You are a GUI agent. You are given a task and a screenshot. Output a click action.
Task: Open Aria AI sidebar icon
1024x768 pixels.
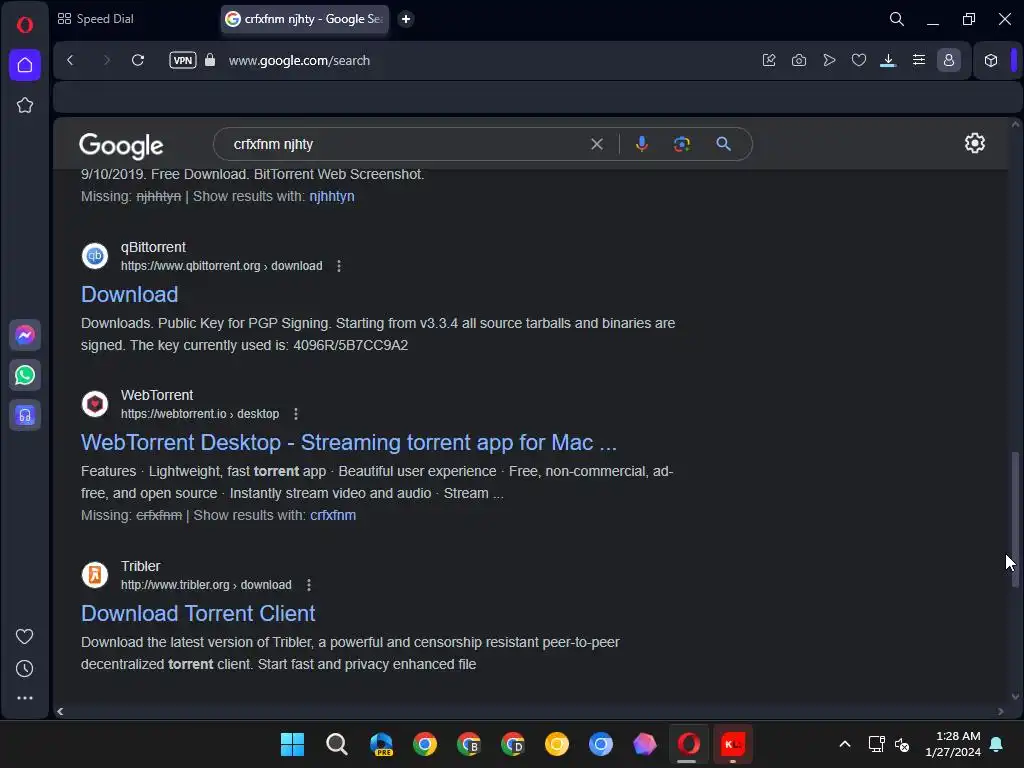pyautogui.click(x=25, y=415)
